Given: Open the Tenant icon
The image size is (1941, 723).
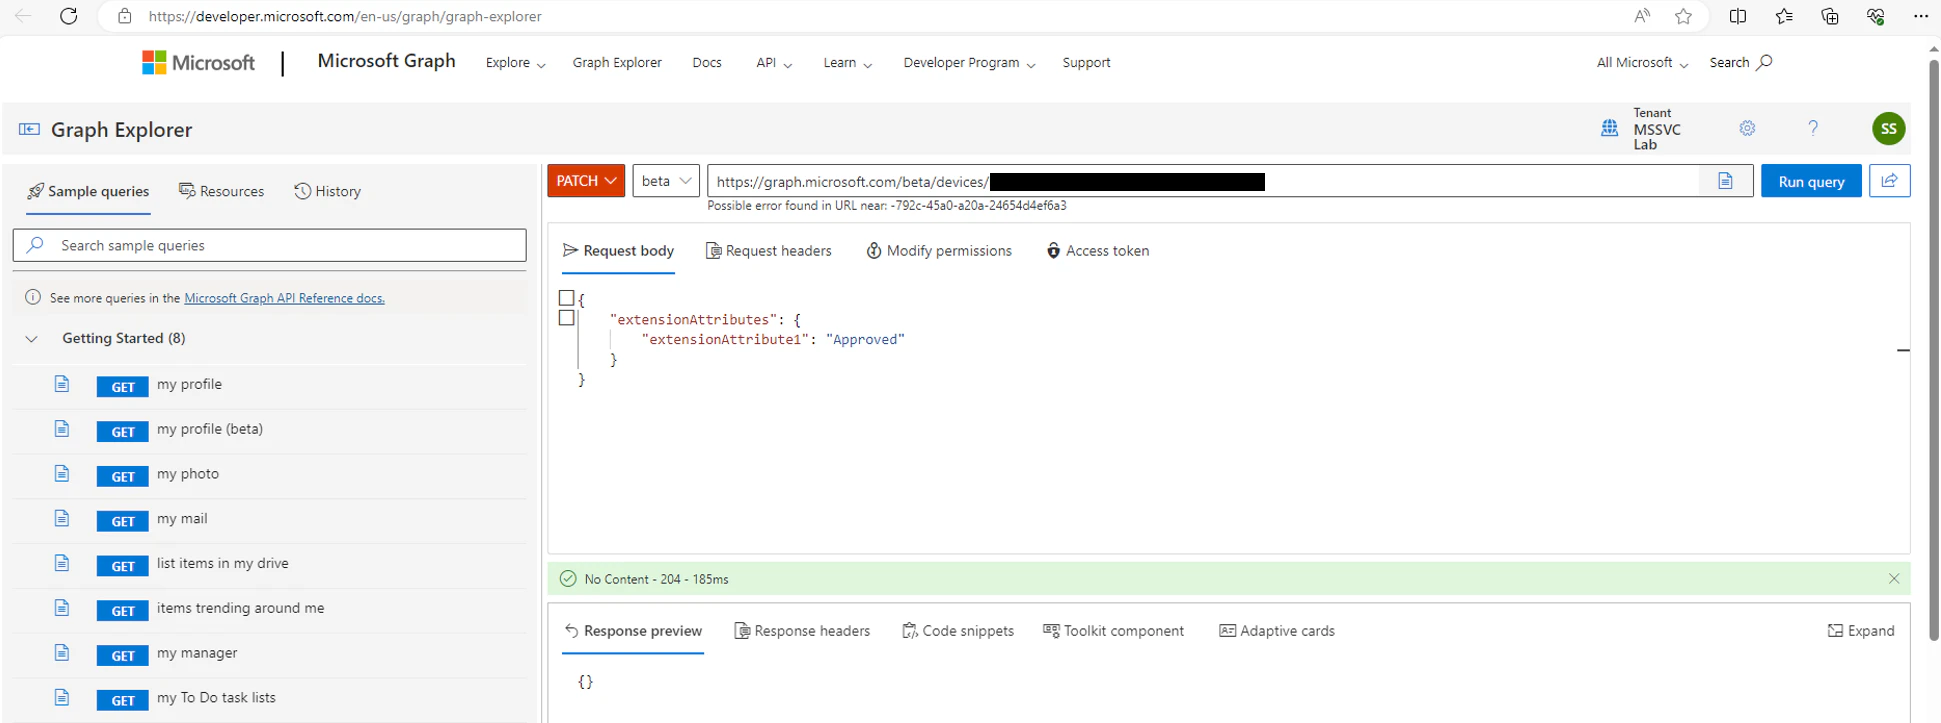Looking at the screenshot, I should pos(1609,128).
